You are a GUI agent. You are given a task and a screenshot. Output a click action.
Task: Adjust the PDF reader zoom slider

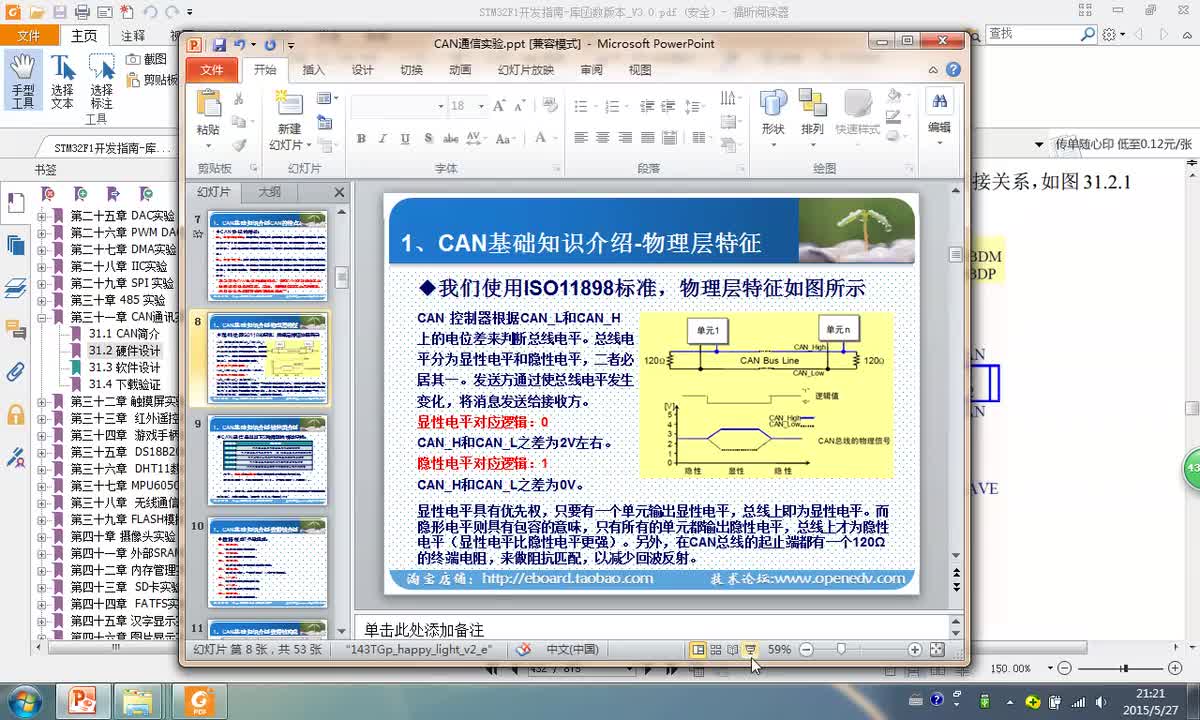pyautogui.click(x=1124, y=668)
